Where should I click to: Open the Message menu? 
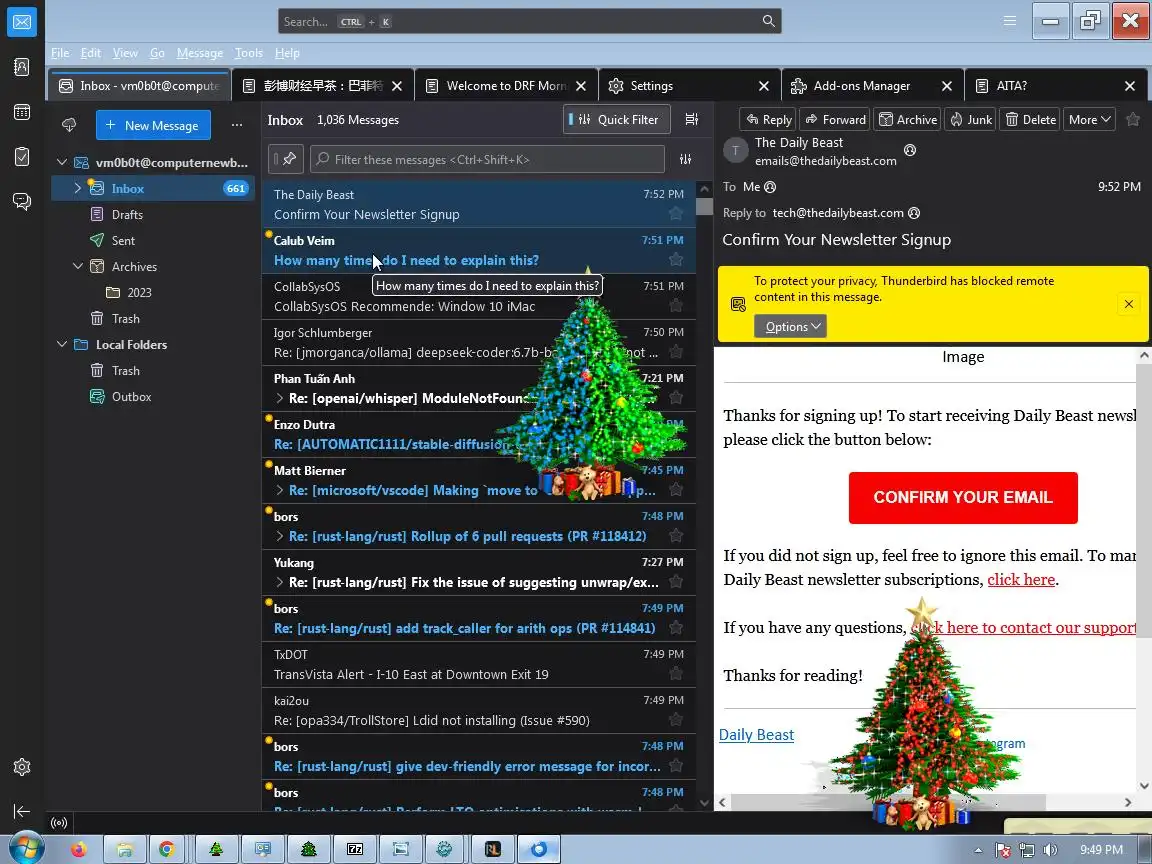[x=200, y=53]
